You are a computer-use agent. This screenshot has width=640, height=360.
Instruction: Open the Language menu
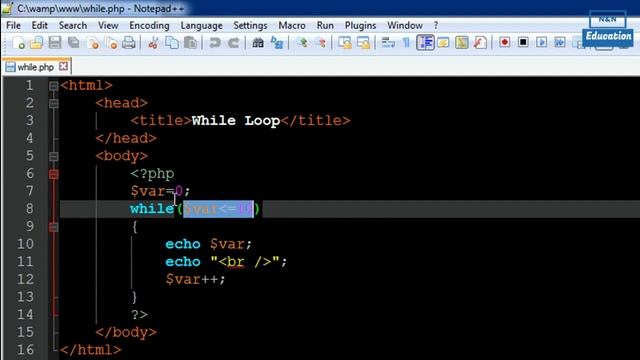coord(202,25)
